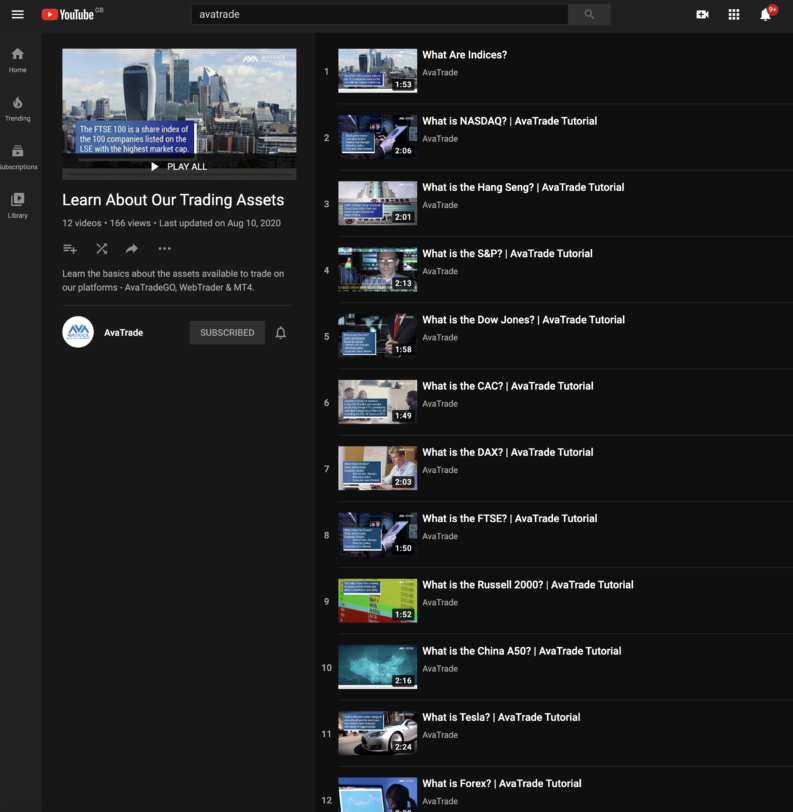Click AvaTrade under What is the Dow Jones?

click(440, 338)
